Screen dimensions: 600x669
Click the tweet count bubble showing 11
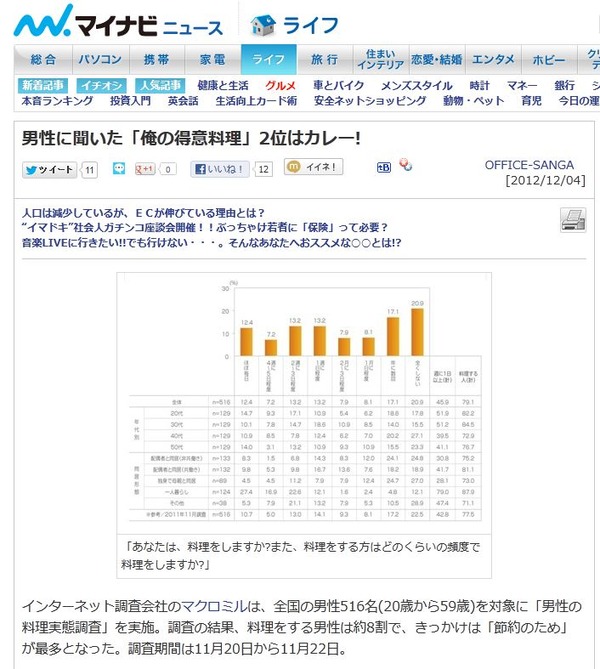coord(89,170)
